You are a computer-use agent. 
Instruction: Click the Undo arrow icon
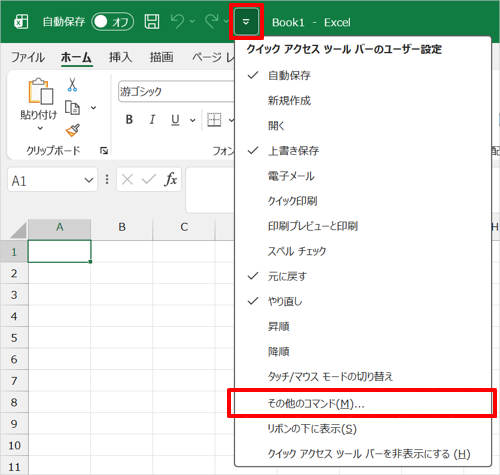(x=177, y=21)
